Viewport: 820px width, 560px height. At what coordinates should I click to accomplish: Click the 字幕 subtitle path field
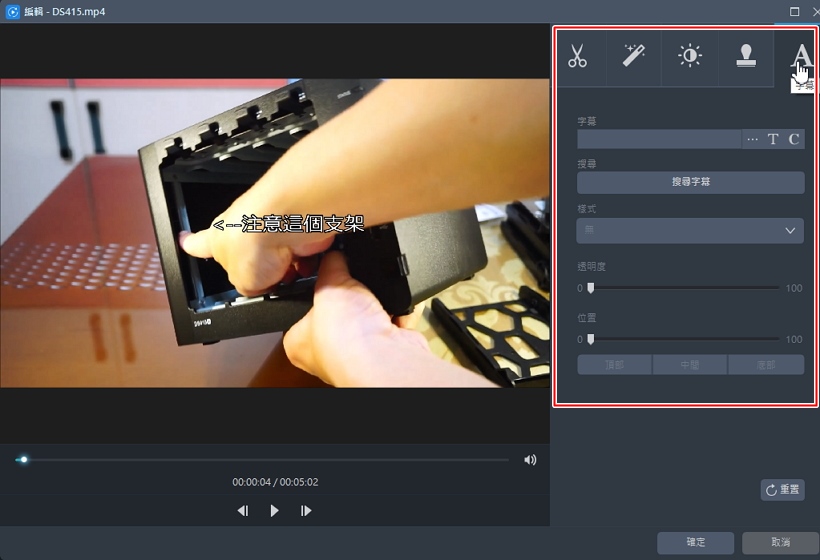658,139
